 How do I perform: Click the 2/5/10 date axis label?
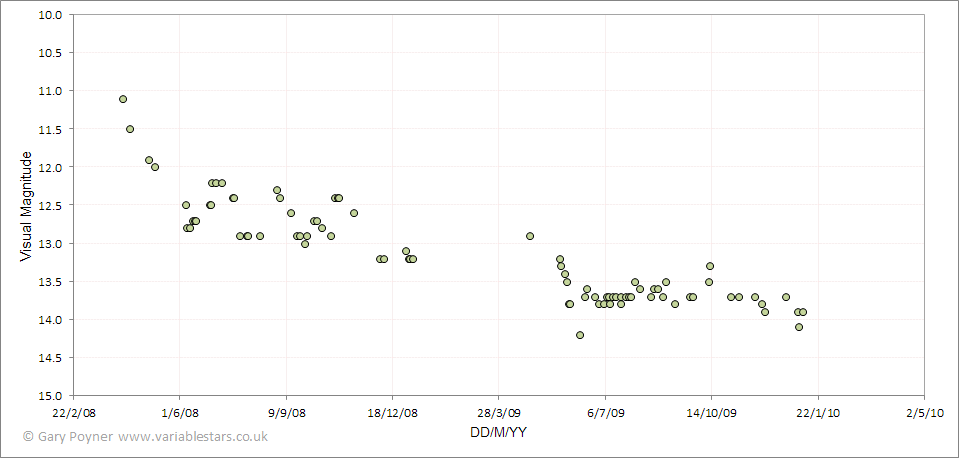[x=924, y=413]
